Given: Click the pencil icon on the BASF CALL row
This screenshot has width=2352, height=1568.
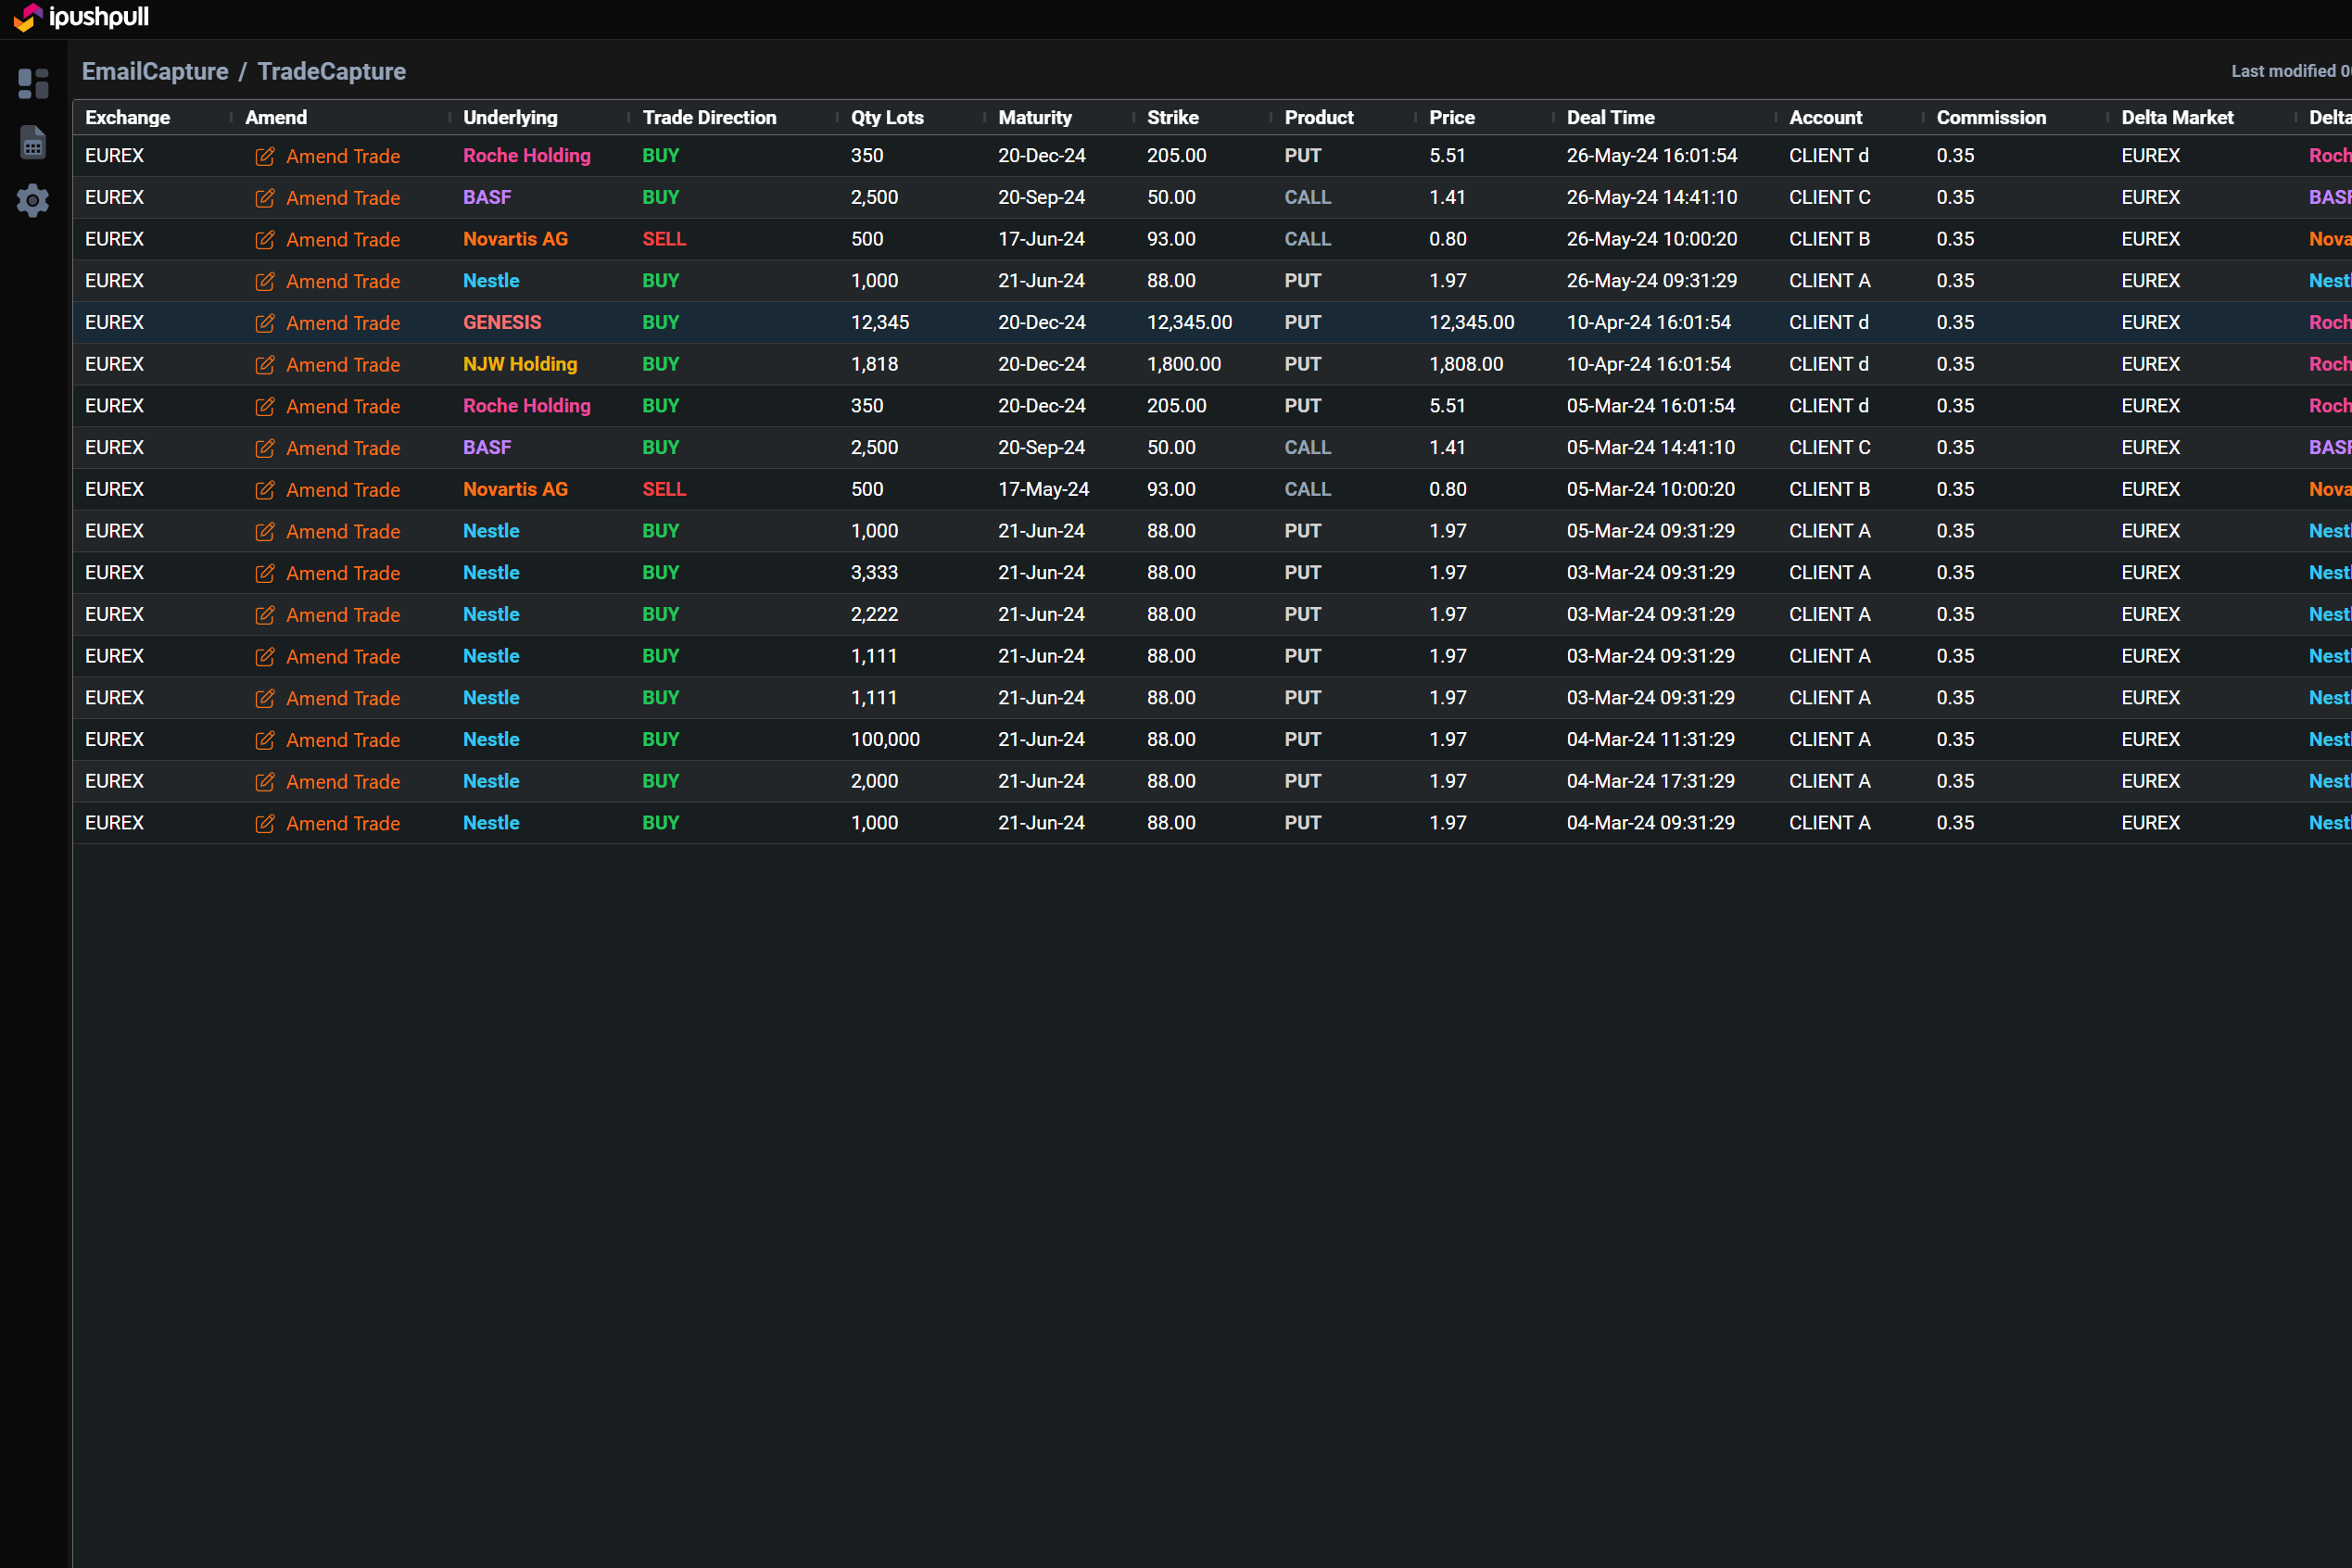Looking at the screenshot, I should point(265,197).
